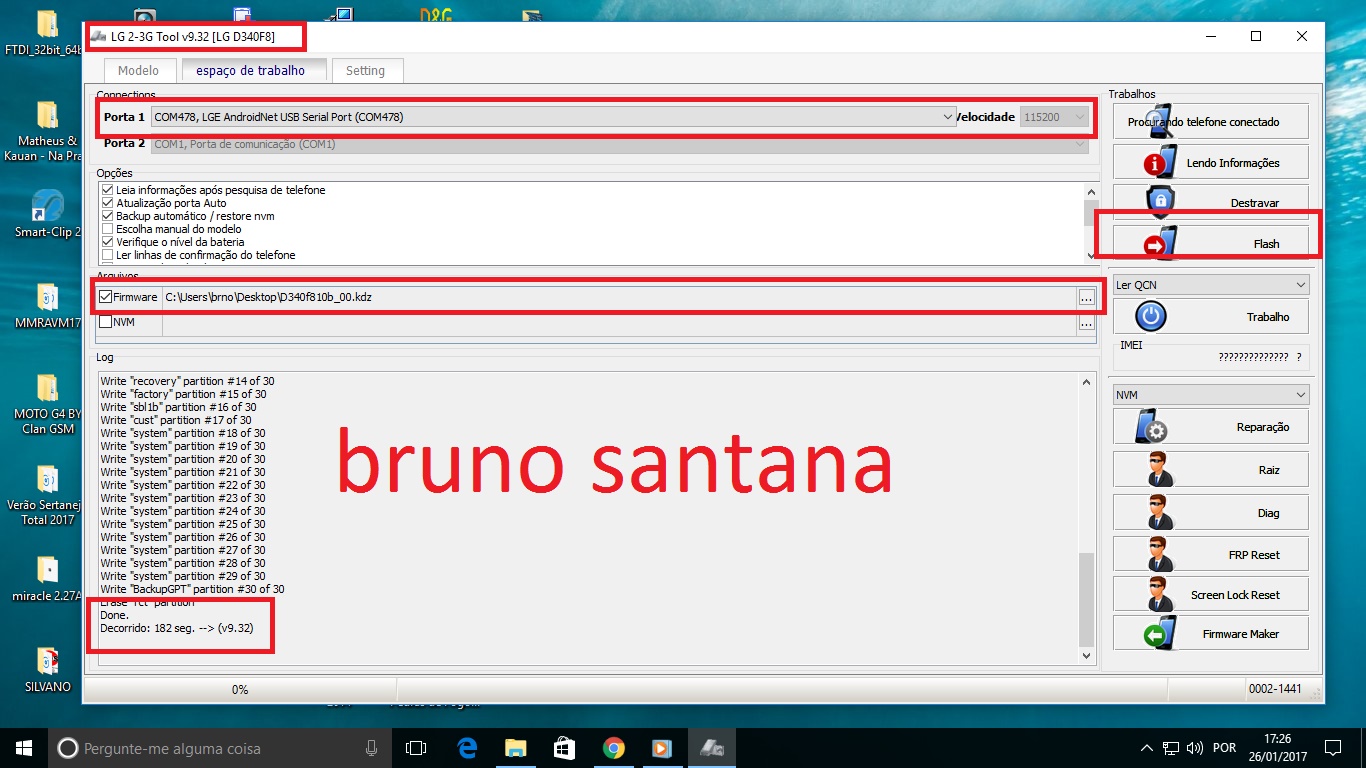
Task: Open the MMRAVM17 desktop archive
Action: pos(47,306)
